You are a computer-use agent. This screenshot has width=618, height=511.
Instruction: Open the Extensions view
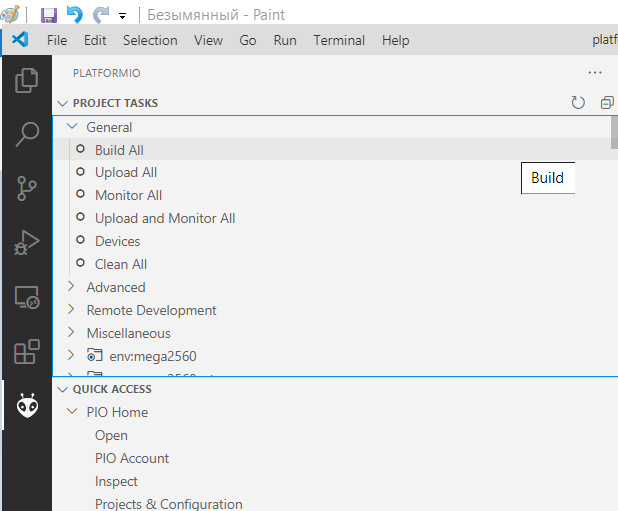click(27, 351)
